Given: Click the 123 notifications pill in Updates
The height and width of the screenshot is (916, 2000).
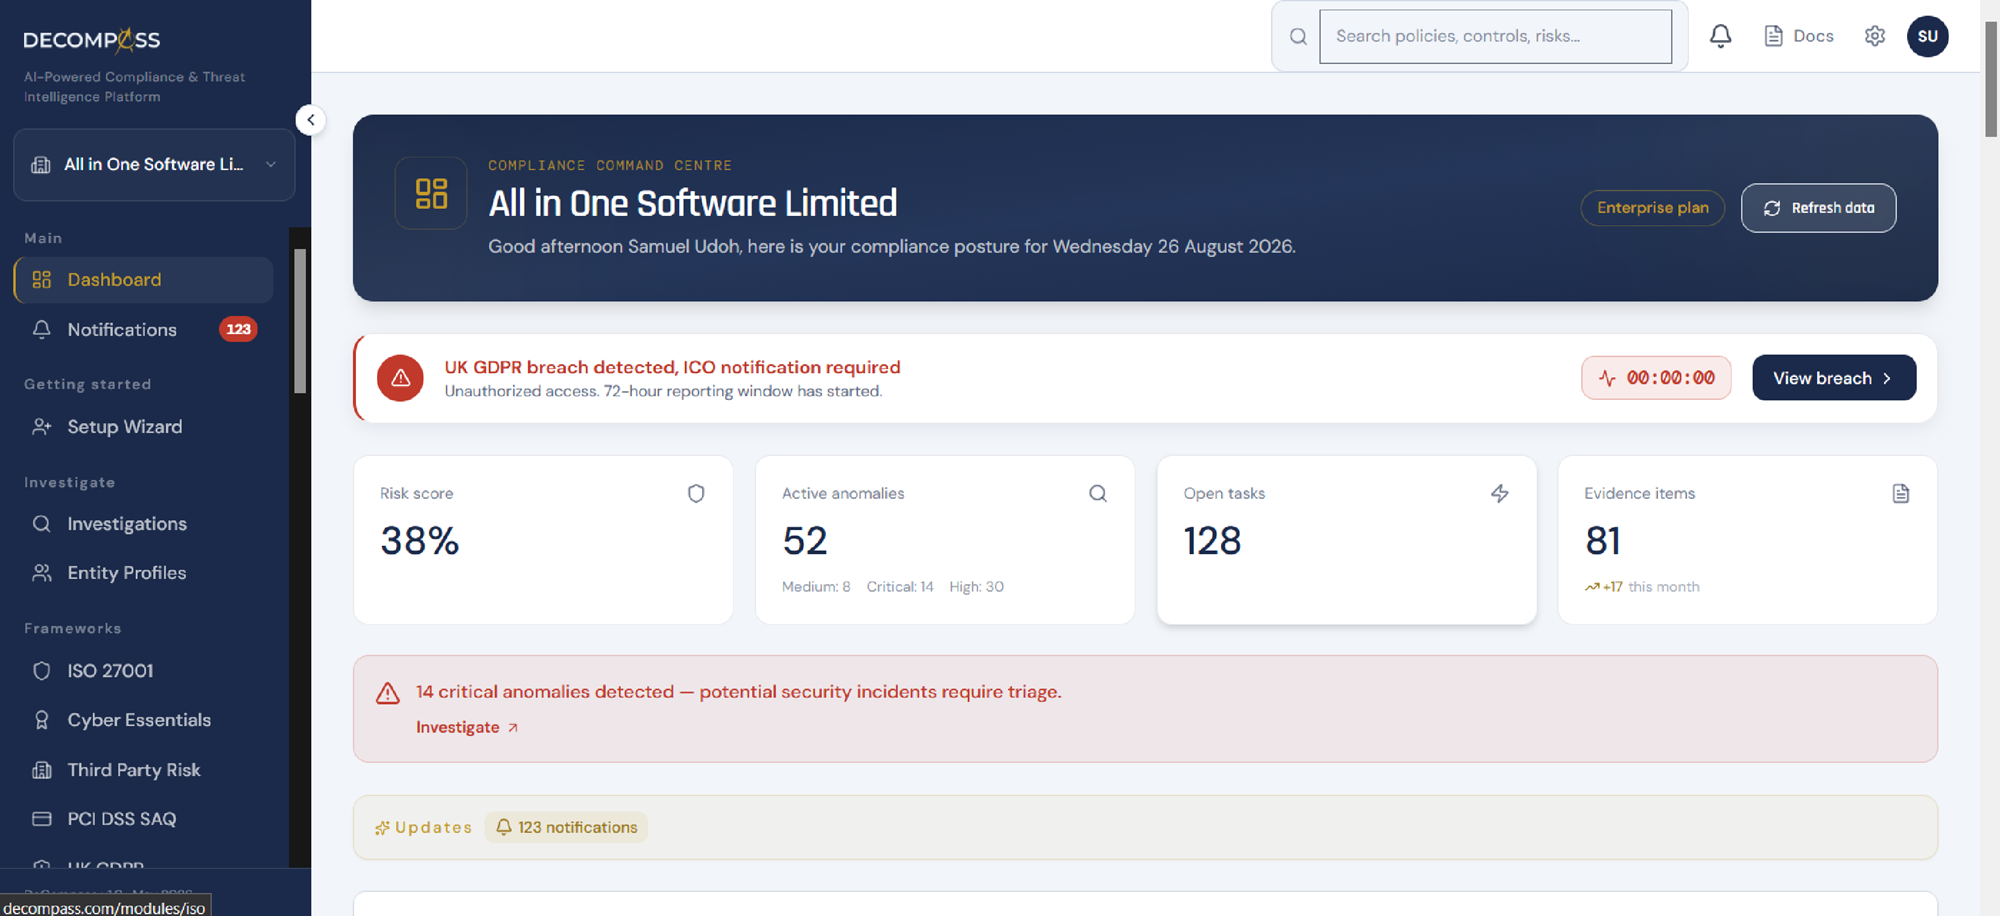Looking at the screenshot, I should point(566,827).
